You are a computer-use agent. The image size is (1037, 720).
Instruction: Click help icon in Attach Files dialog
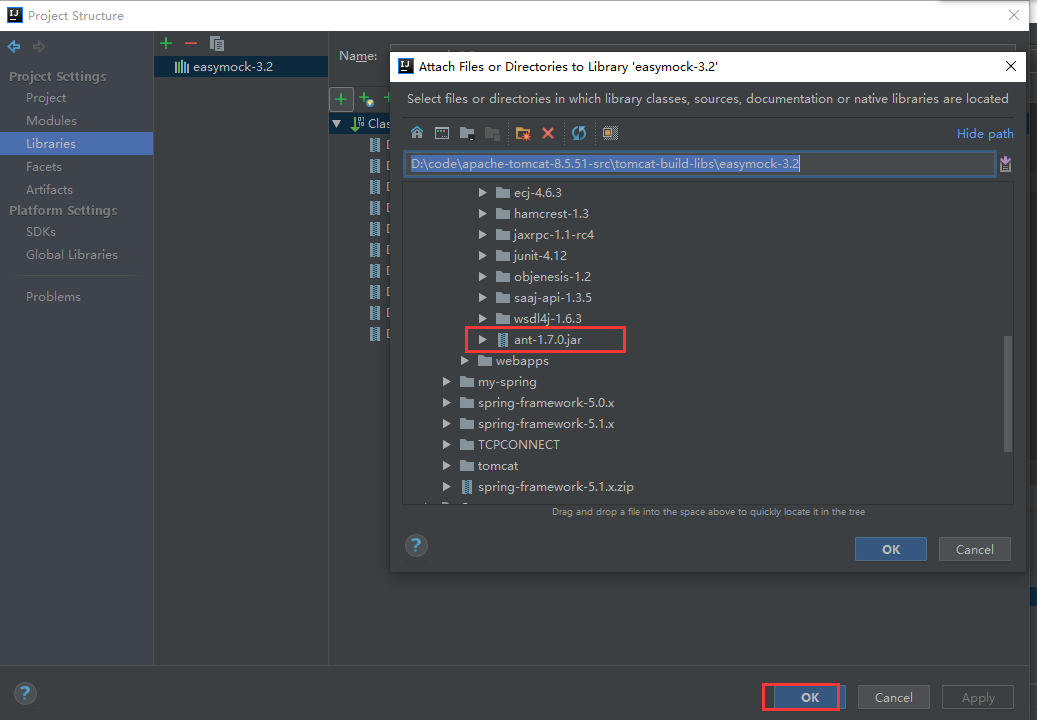tap(416, 546)
